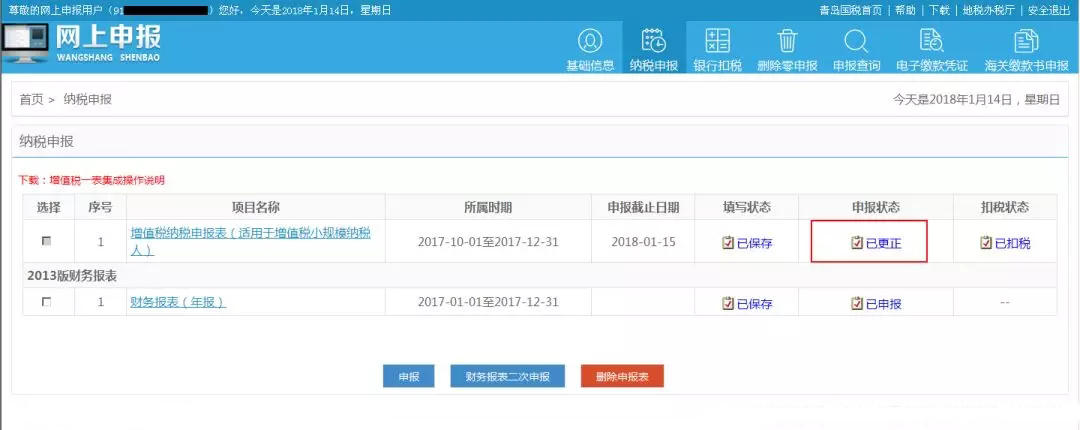Click 已扣税 status icon in 增值税 row
The width and height of the screenshot is (1080, 430).
pos(986,243)
